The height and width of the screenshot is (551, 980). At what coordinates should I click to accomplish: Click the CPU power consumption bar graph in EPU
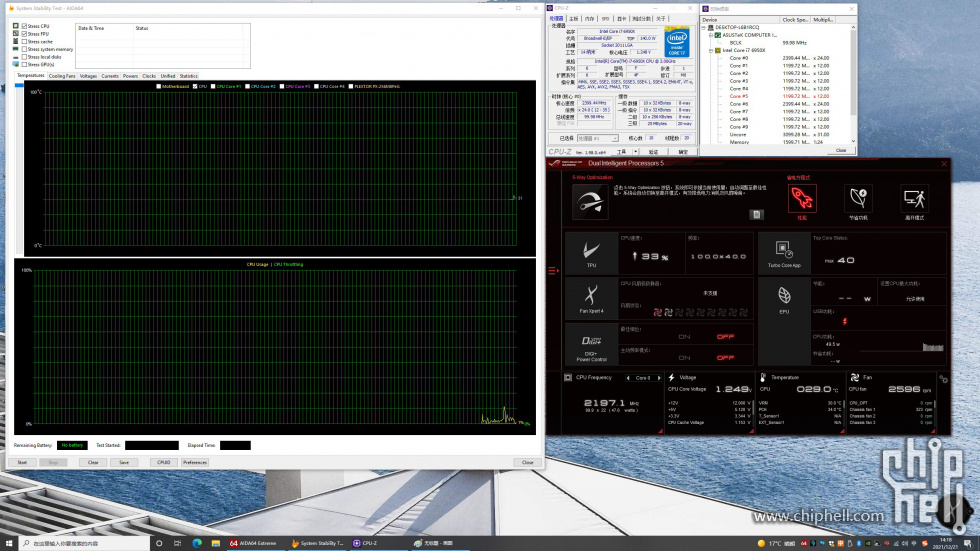coord(932,347)
